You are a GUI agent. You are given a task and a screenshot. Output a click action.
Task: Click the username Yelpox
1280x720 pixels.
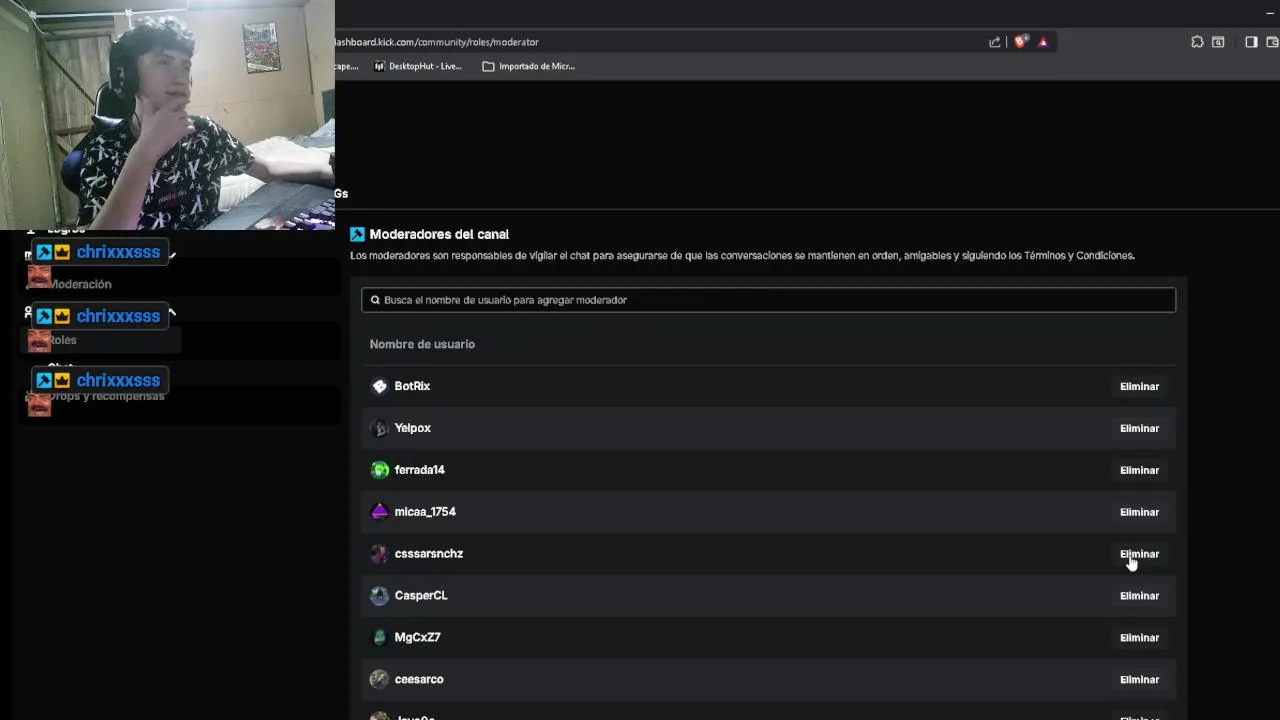coord(412,428)
